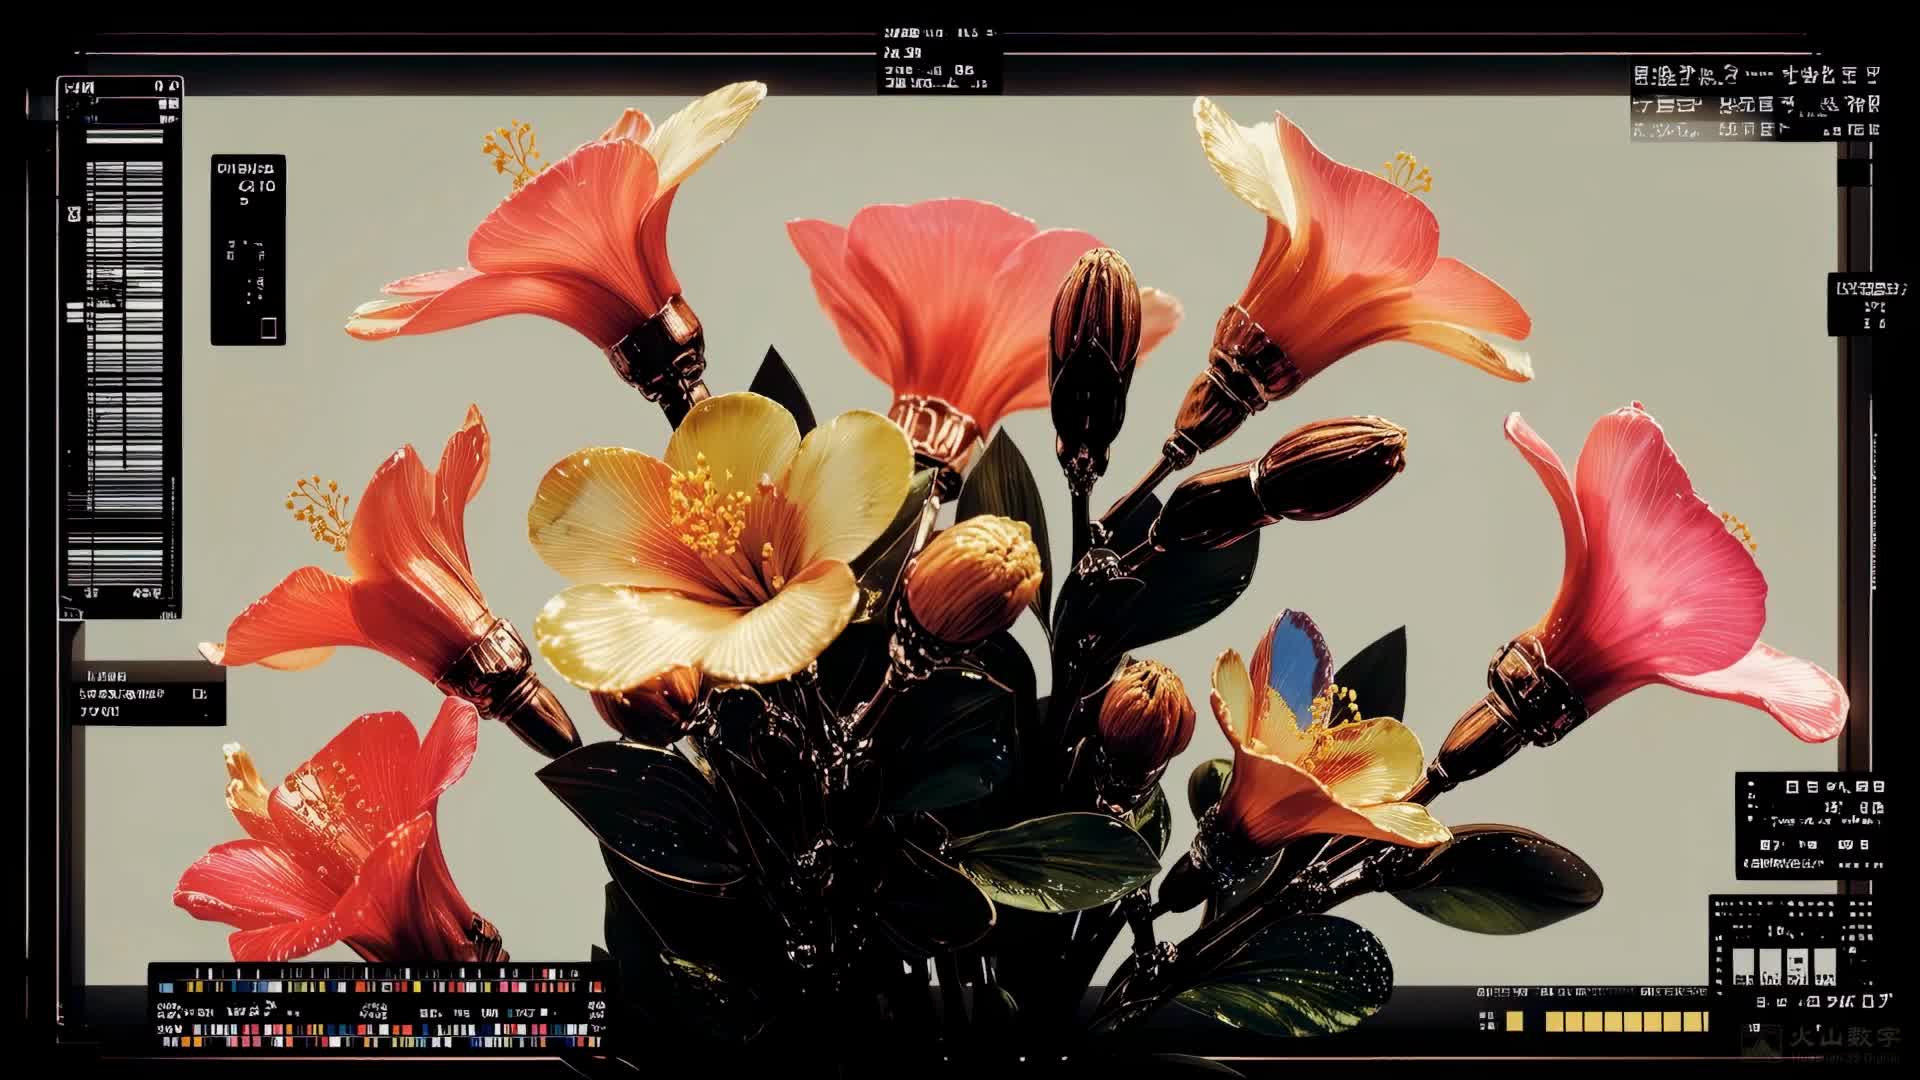Click the small checkbox in the left-middle label box
The width and height of the screenshot is (1920, 1080).
pos(199,693)
